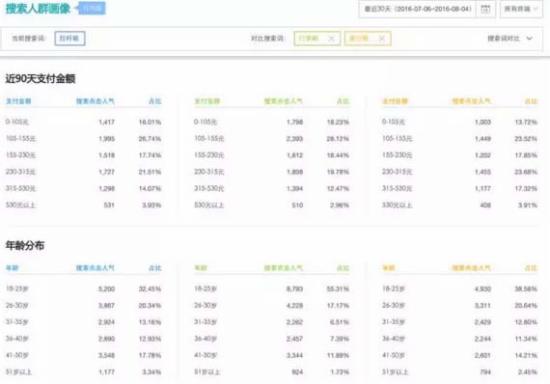Click yellow 年龄 column header
Viewport: 550px width, 384px height.
click(x=388, y=268)
